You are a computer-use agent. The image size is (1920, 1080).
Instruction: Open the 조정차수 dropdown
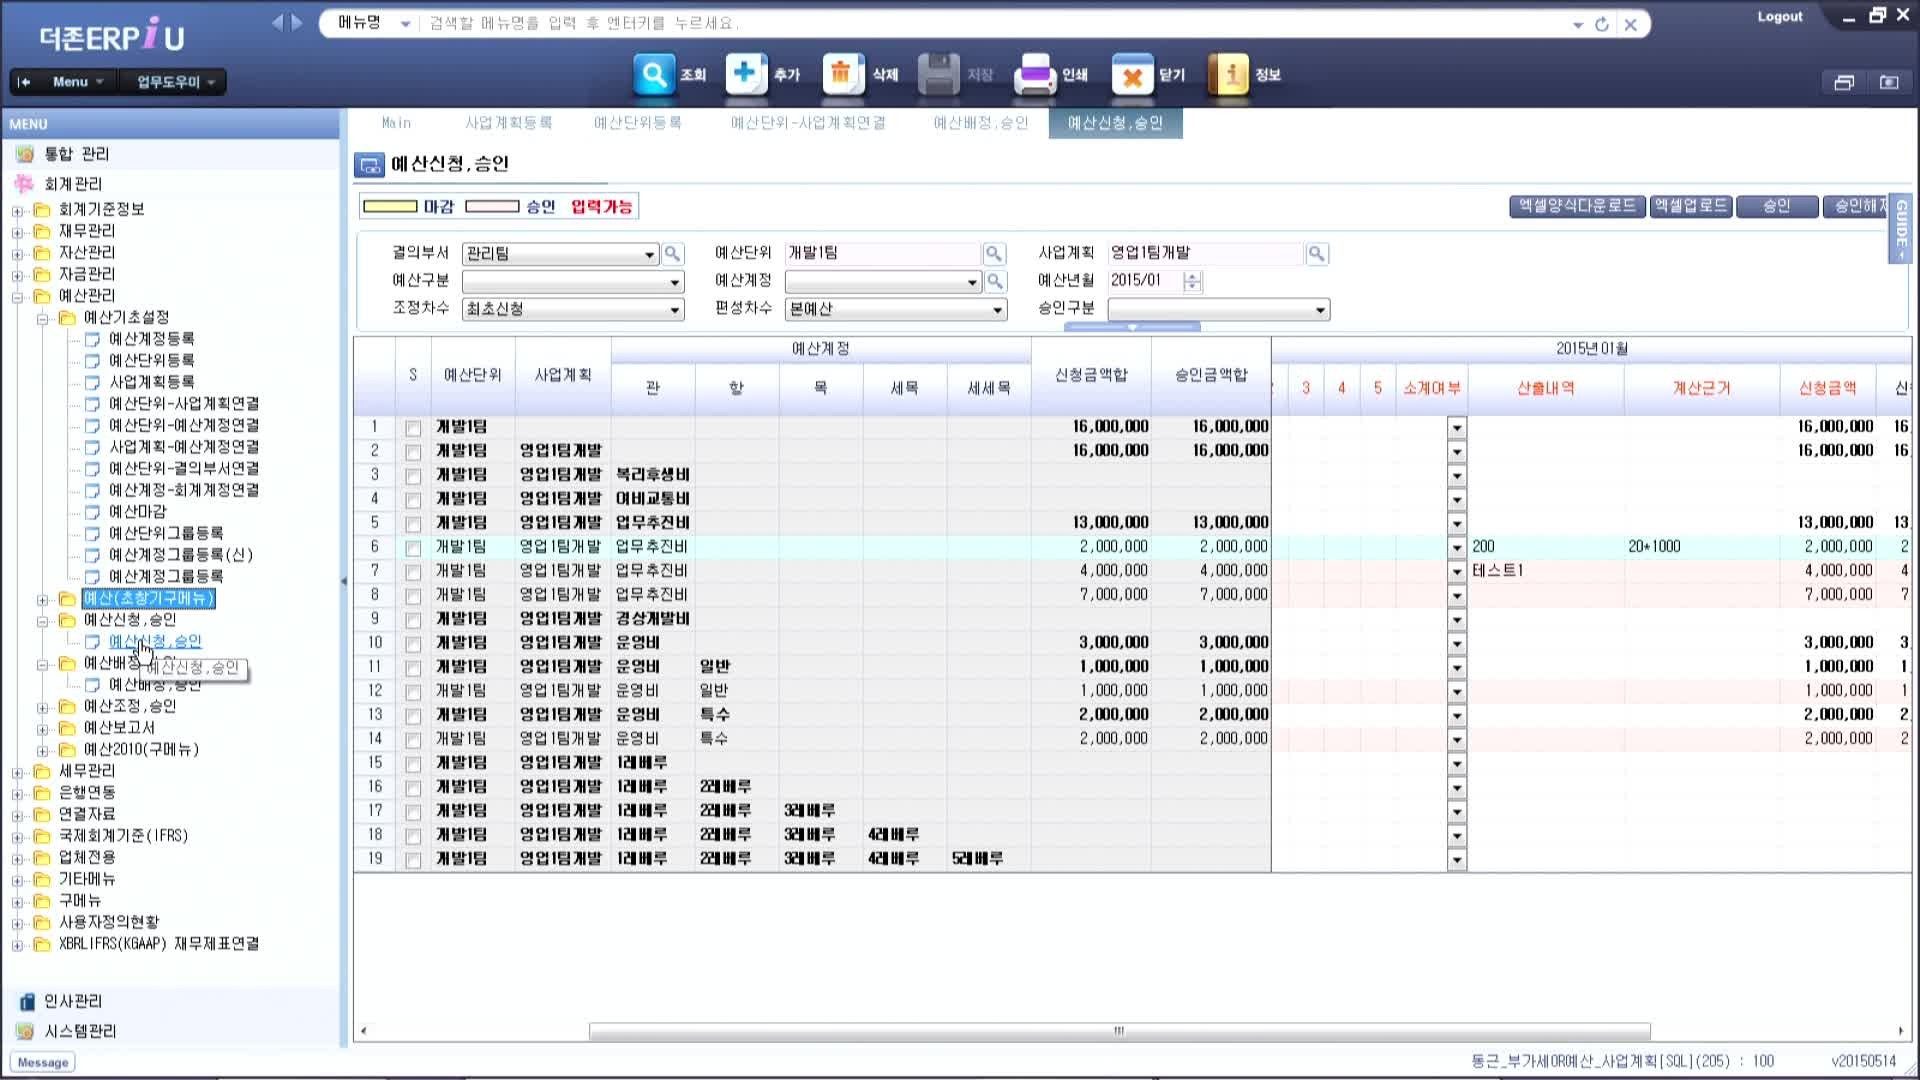[x=675, y=311]
